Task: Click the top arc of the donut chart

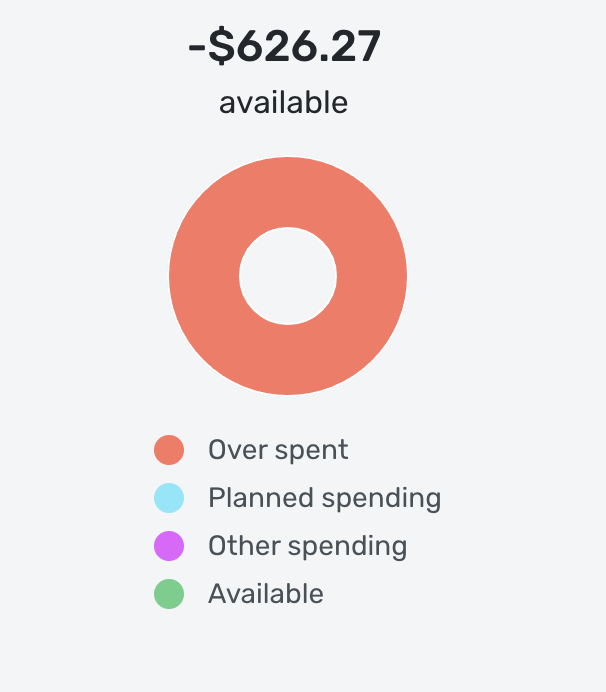Action: click(x=288, y=192)
